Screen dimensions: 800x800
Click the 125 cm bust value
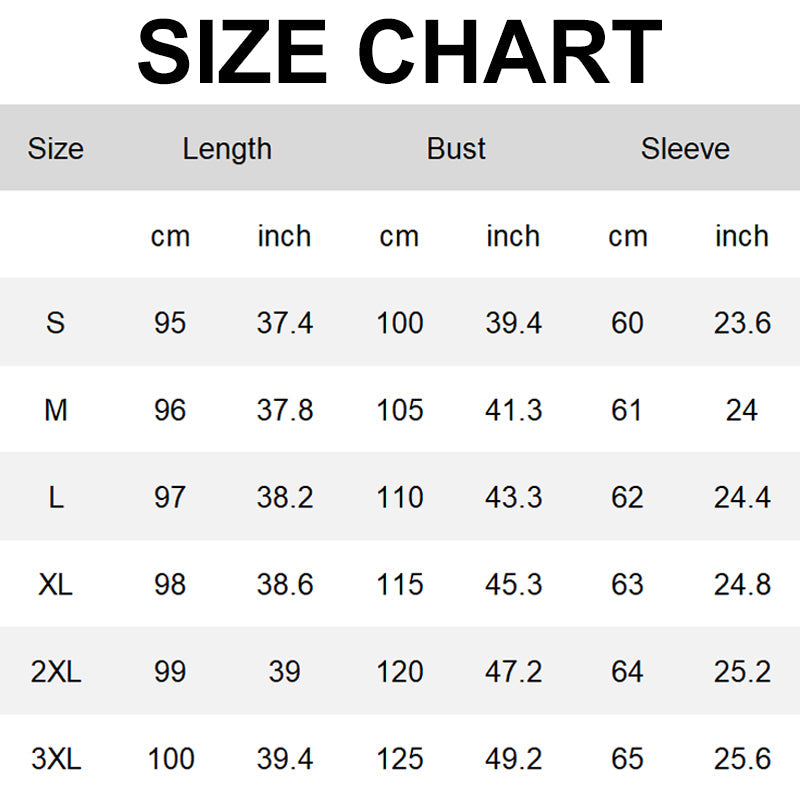pos(400,758)
